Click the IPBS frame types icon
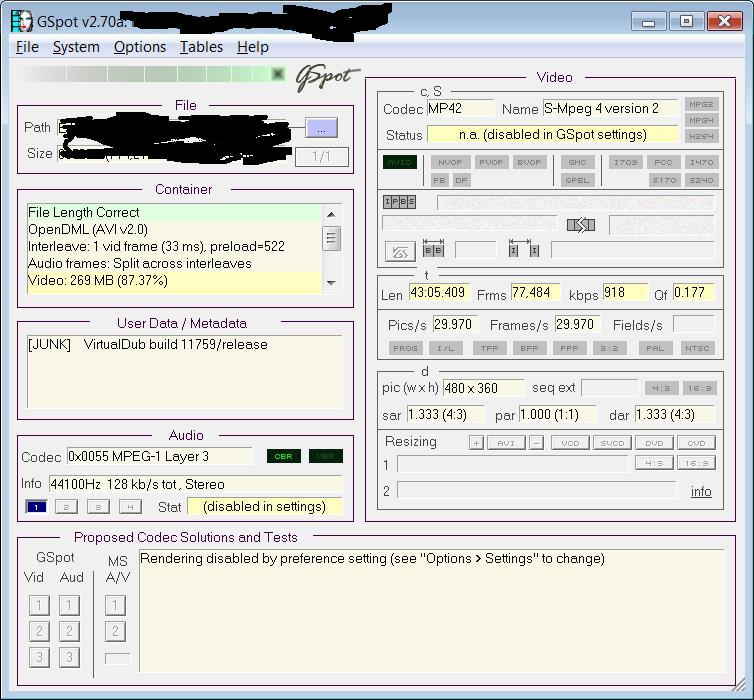 399,201
